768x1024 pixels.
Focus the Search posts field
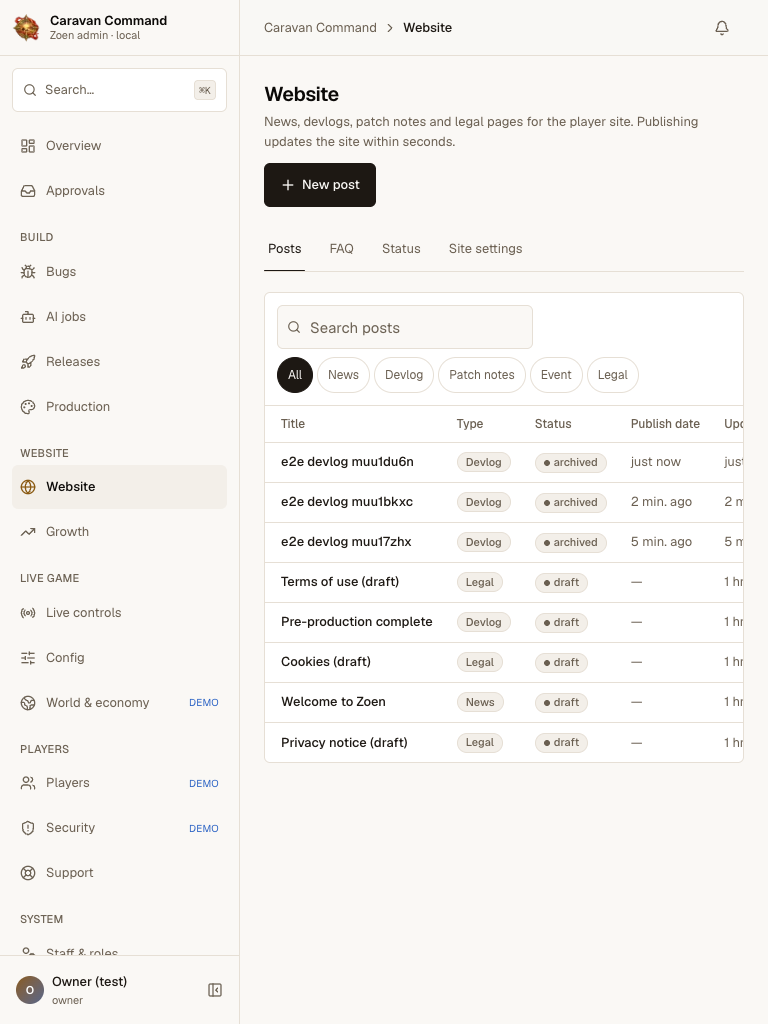pyautogui.click(x=405, y=327)
